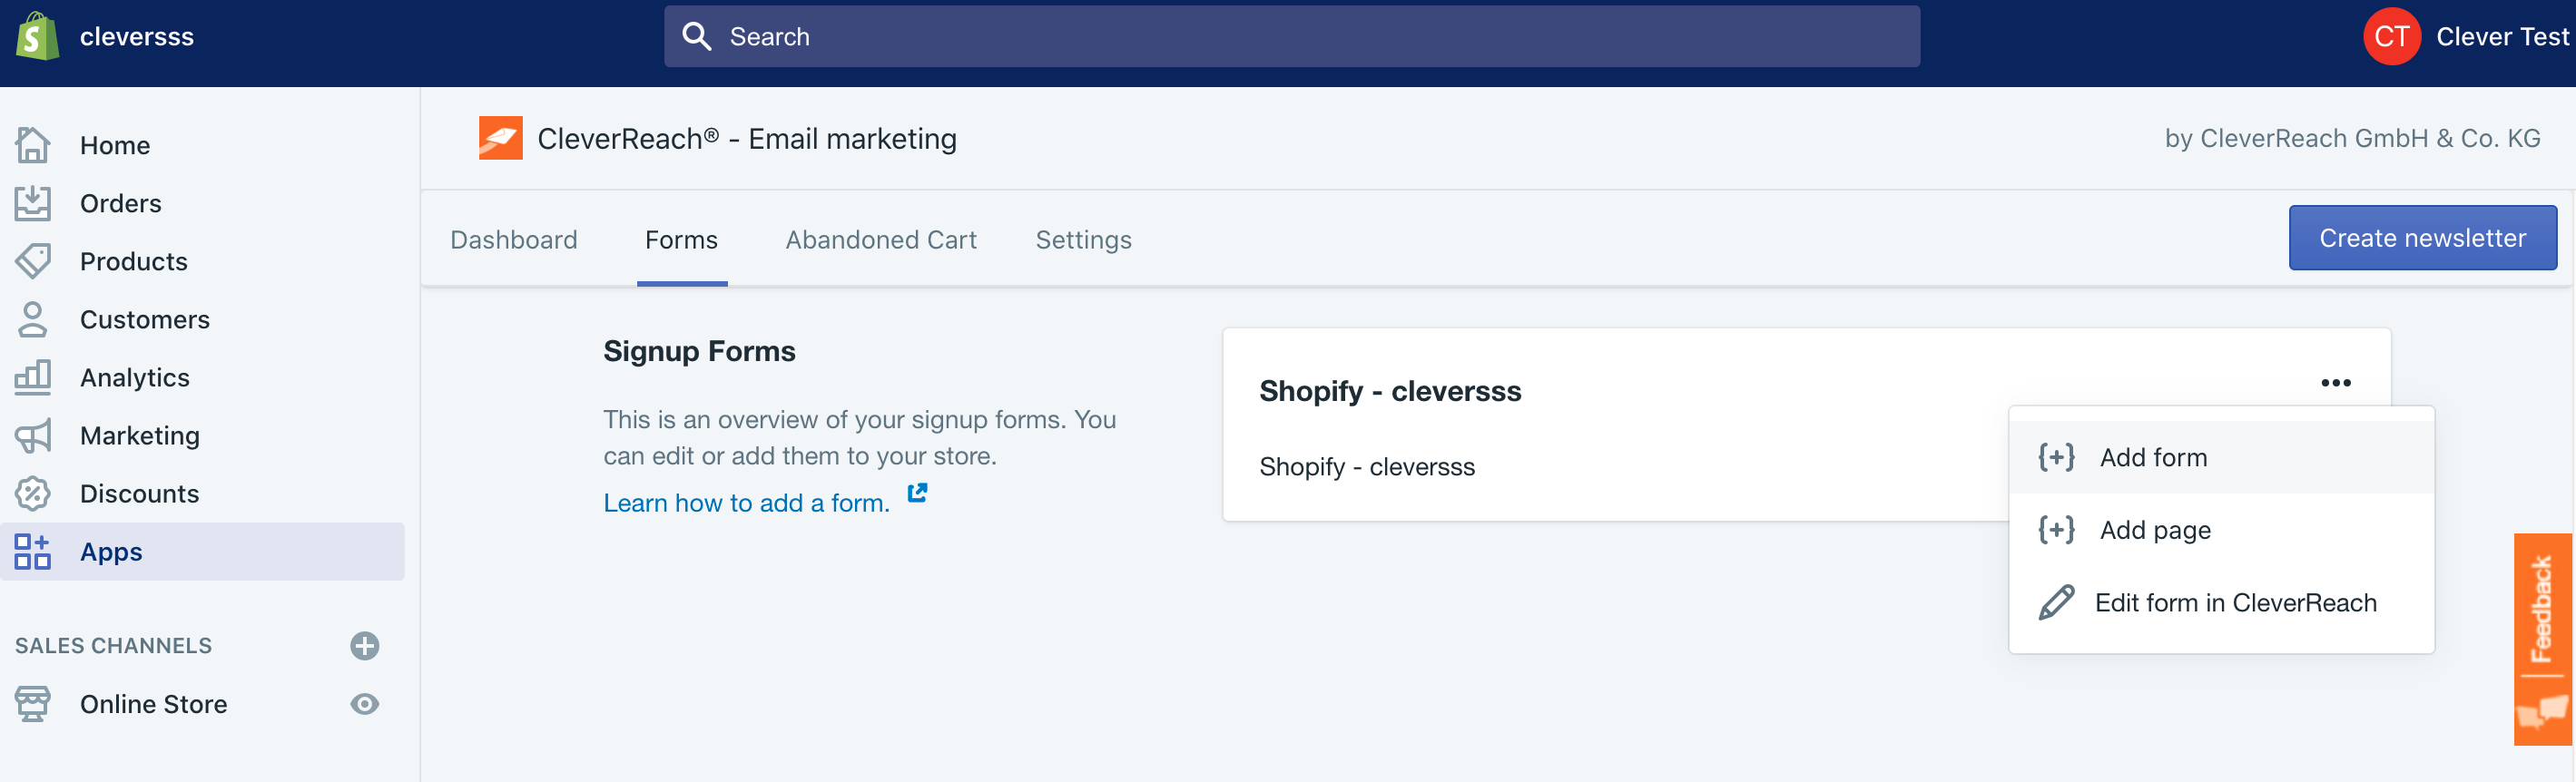This screenshot has width=2576, height=782.
Task: Follow the Learn how to add a form link
Action: (746, 503)
